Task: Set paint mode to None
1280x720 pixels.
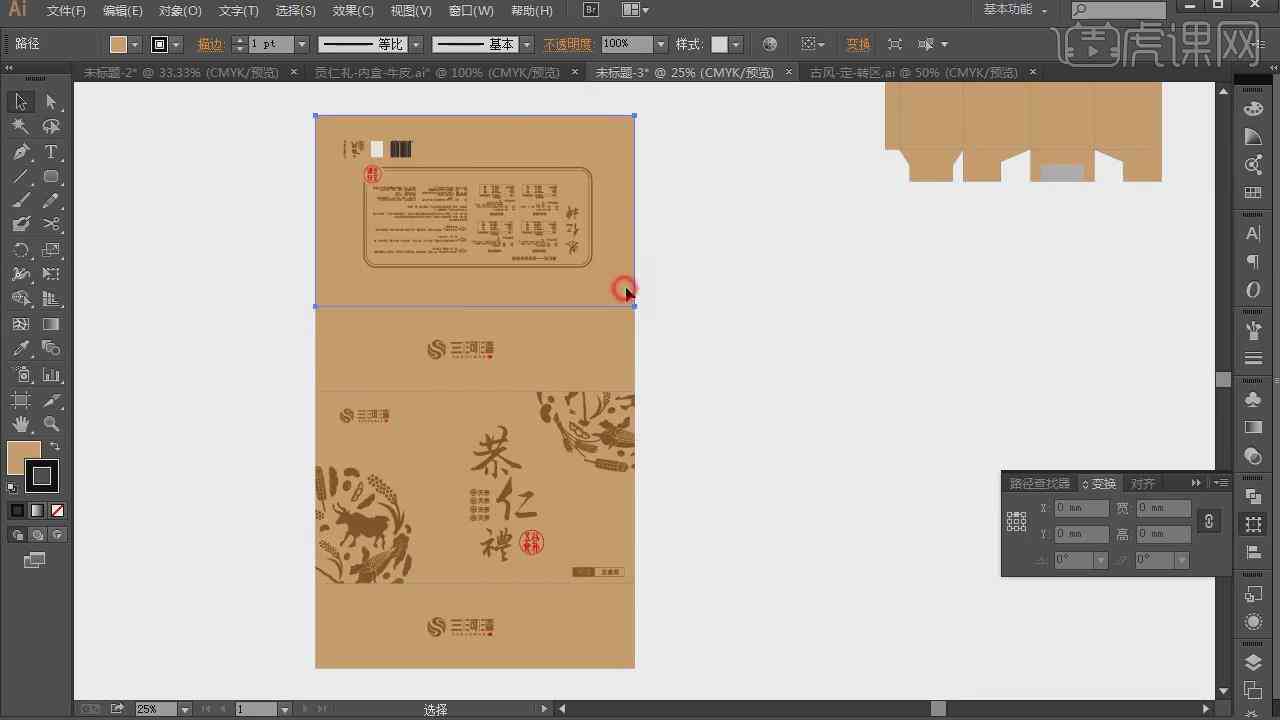Action: pos(57,510)
